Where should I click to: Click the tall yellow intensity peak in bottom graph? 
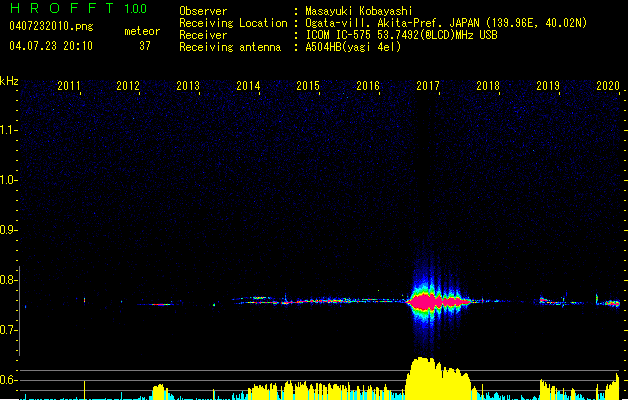437,378
